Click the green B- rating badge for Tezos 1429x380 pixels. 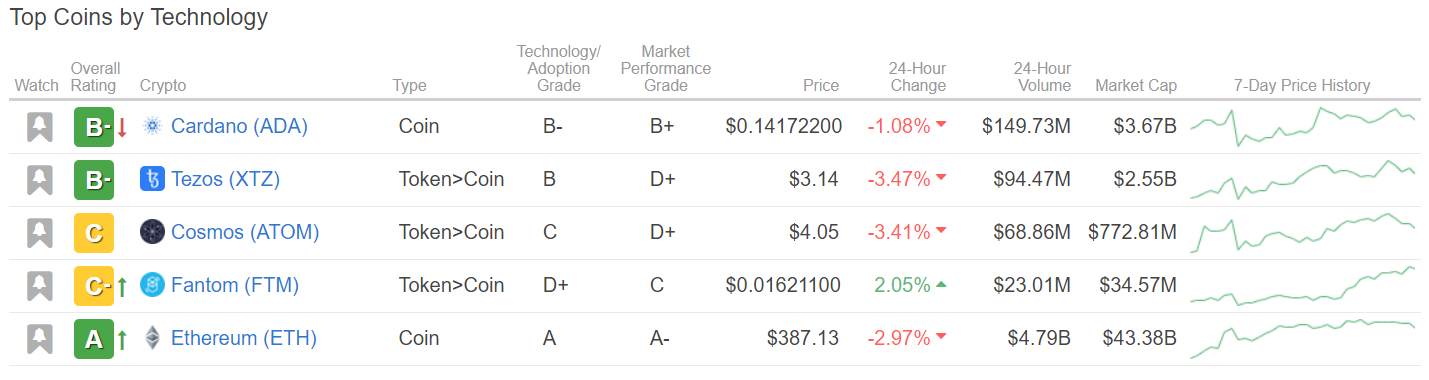[94, 180]
